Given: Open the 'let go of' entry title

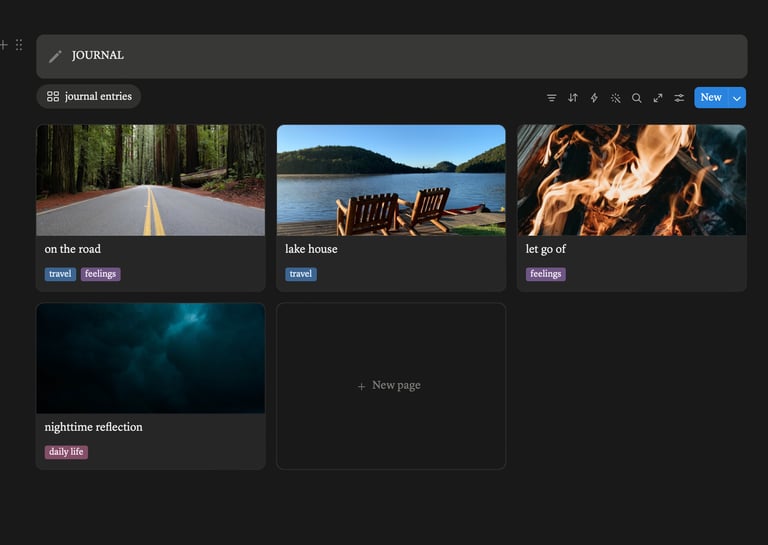Looking at the screenshot, I should 546,249.
